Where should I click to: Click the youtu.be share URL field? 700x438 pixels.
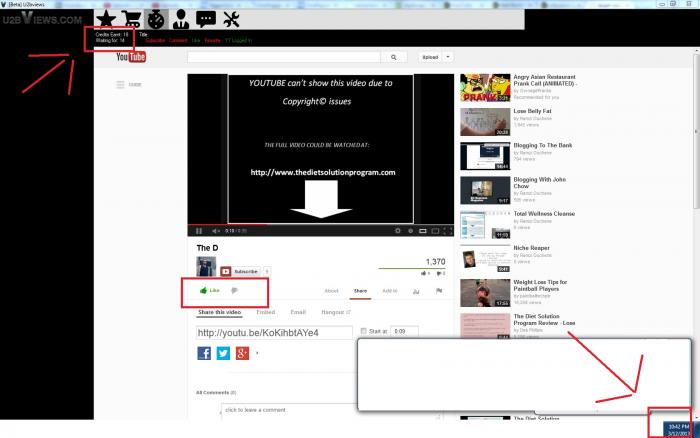[x=274, y=333]
